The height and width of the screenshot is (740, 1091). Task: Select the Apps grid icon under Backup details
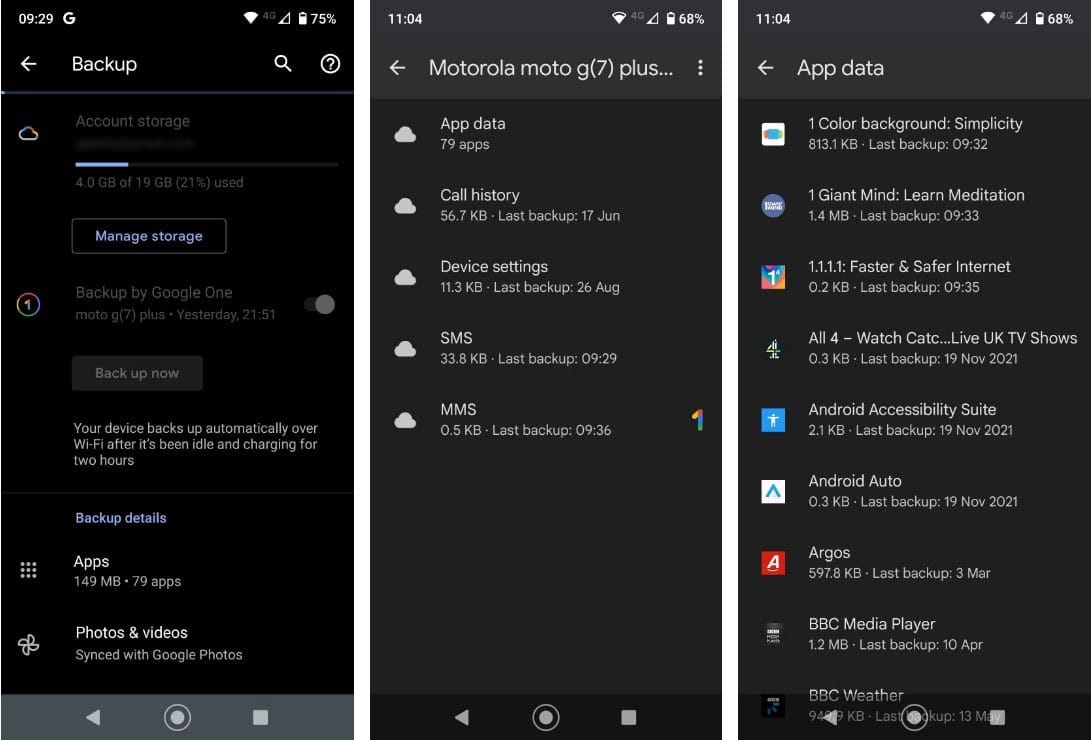pyautogui.click(x=28, y=570)
